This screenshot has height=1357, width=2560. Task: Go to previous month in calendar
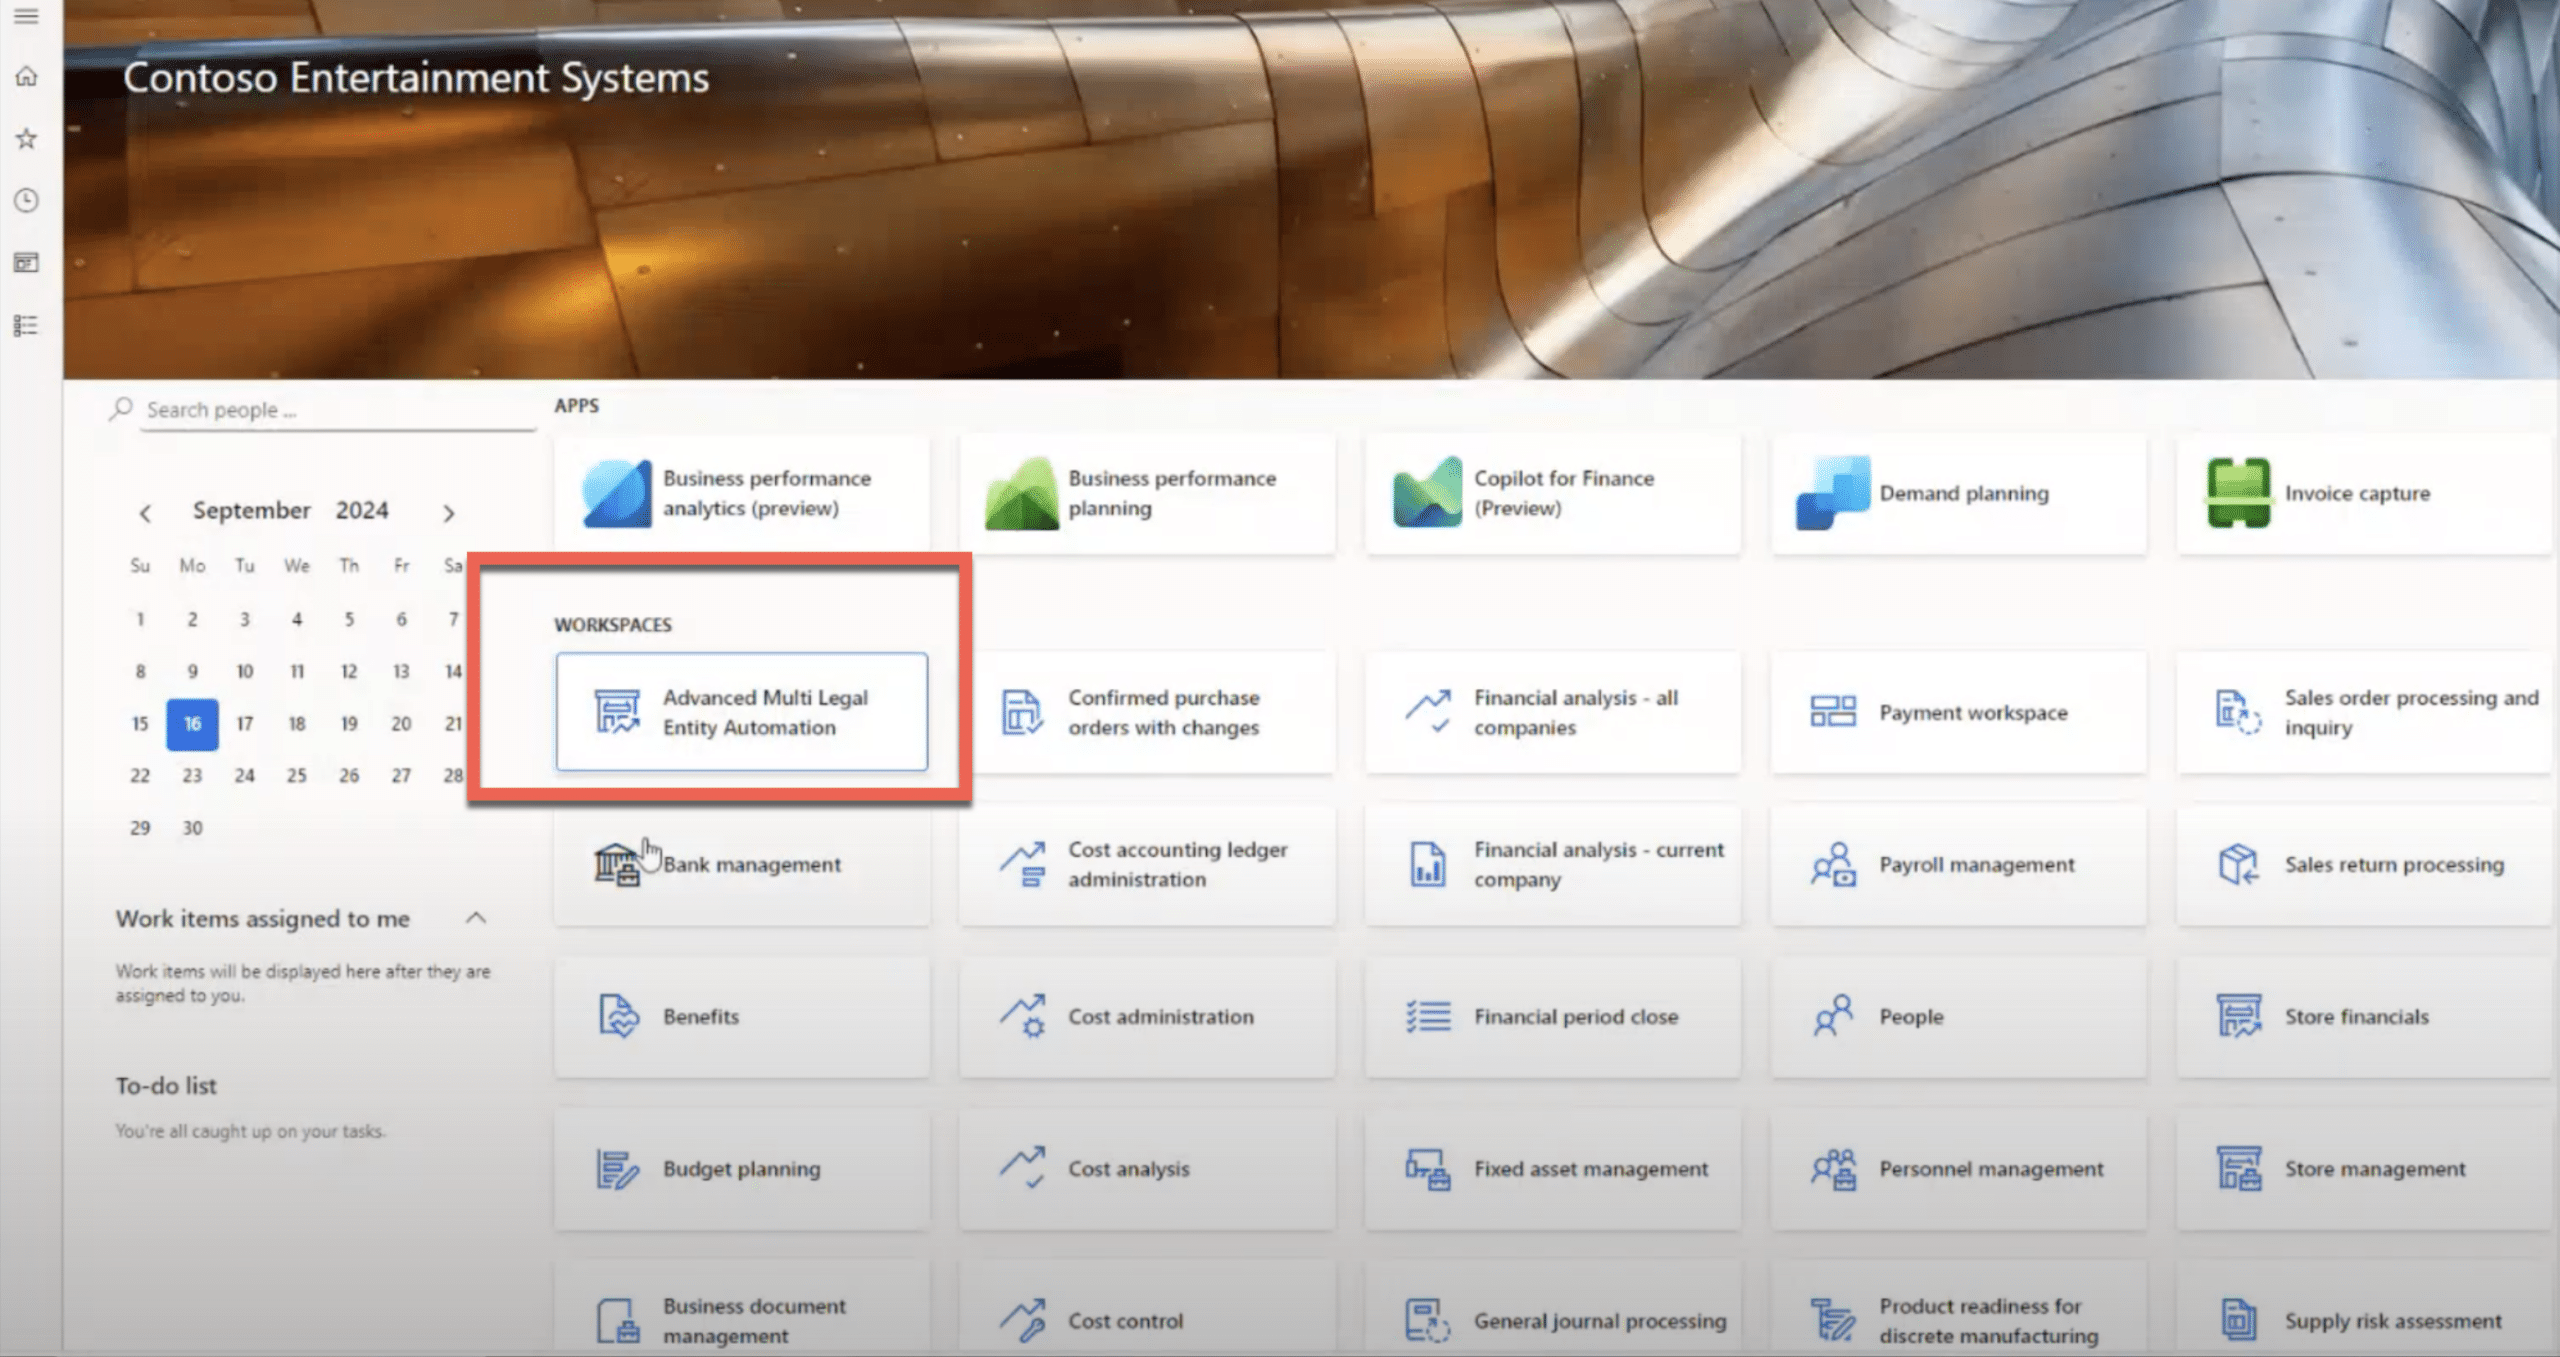tap(145, 513)
